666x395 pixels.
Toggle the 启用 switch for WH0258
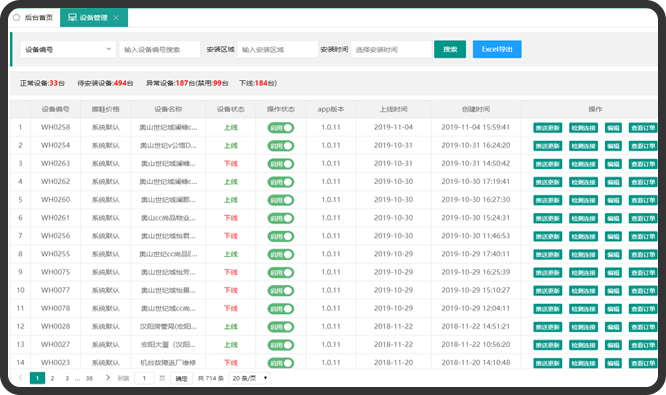coord(281,127)
